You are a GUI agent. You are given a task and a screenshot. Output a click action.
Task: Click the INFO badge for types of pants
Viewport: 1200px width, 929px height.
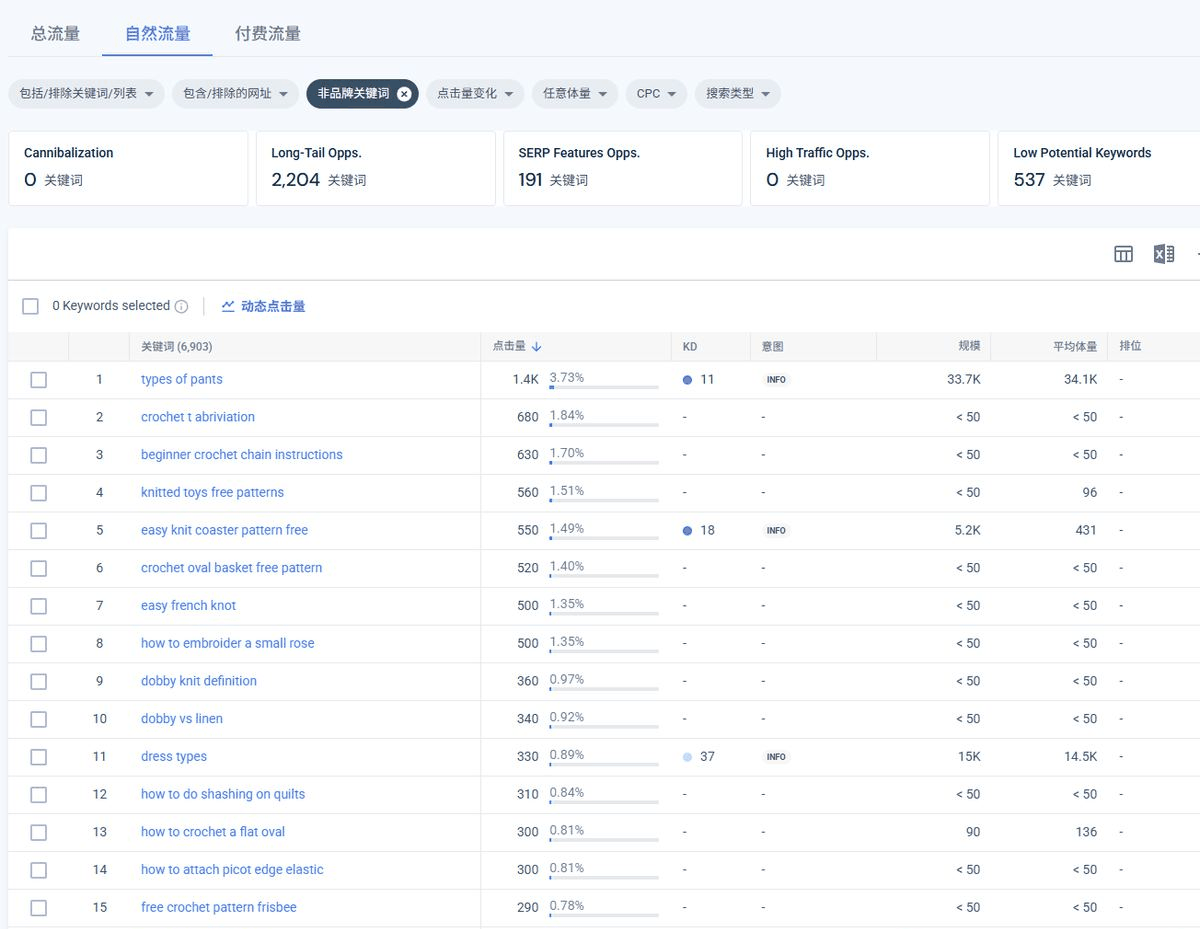pyautogui.click(x=776, y=380)
